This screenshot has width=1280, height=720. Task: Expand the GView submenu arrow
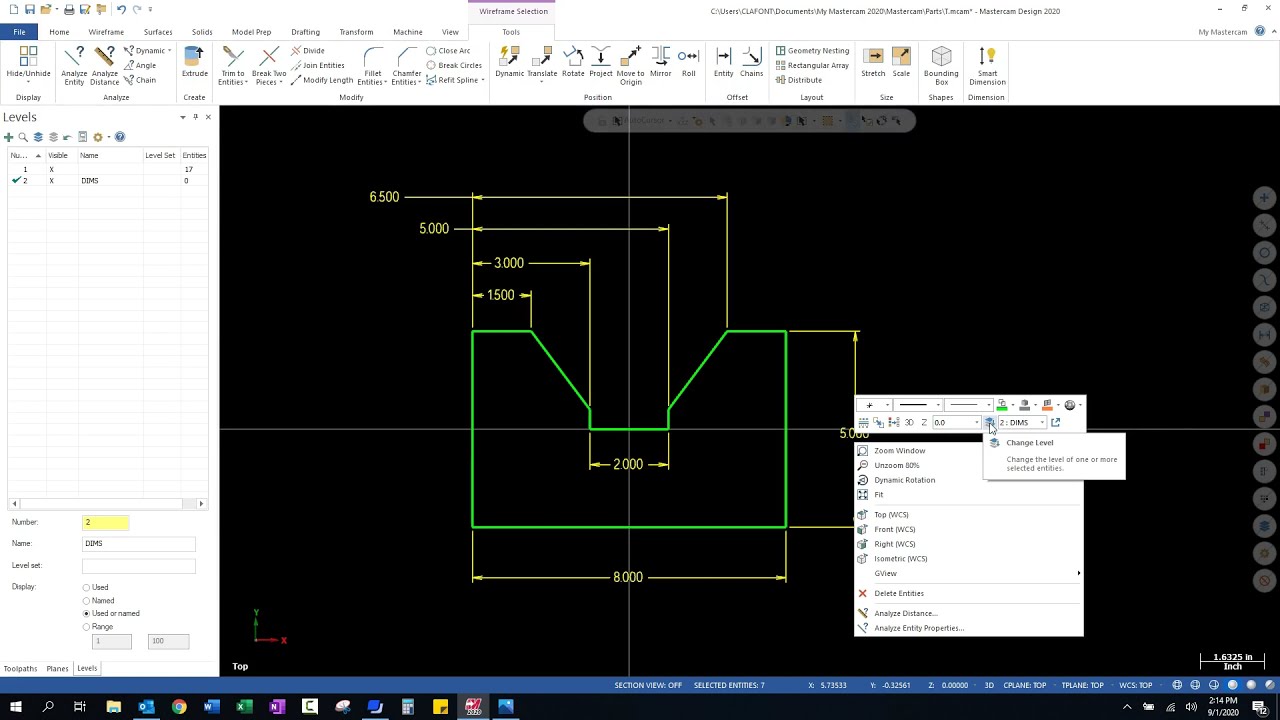(x=1078, y=573)
